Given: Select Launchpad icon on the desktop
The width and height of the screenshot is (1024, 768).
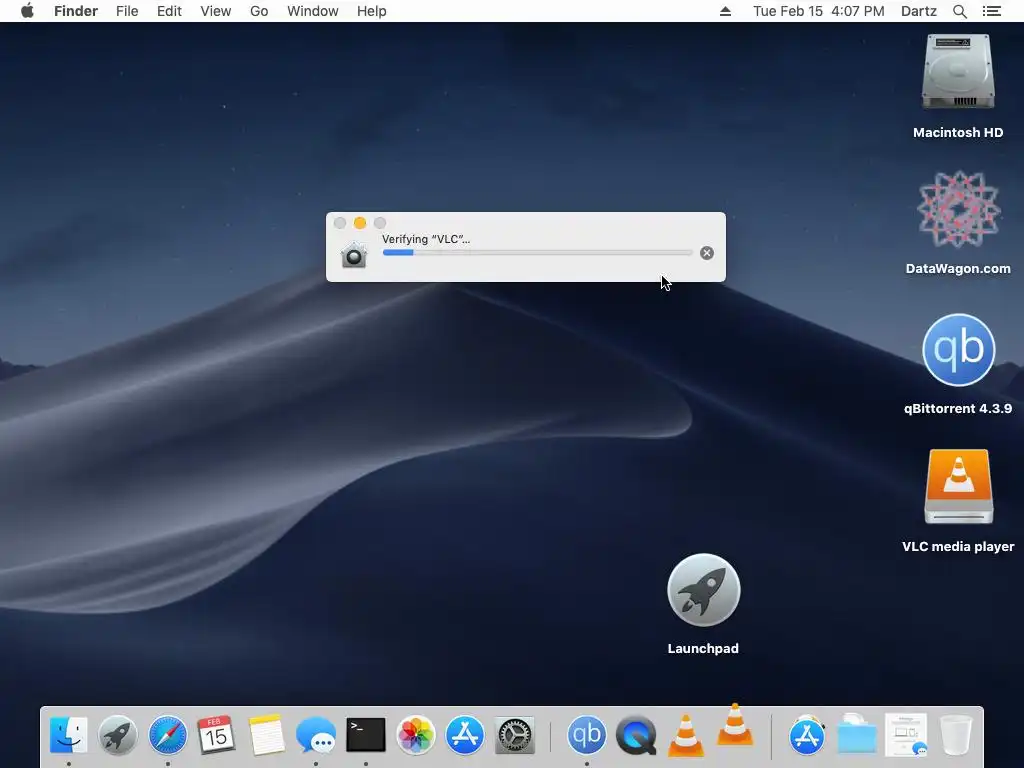Looking at the screenshot, I should pyautogui.click(x=703, y=590).
